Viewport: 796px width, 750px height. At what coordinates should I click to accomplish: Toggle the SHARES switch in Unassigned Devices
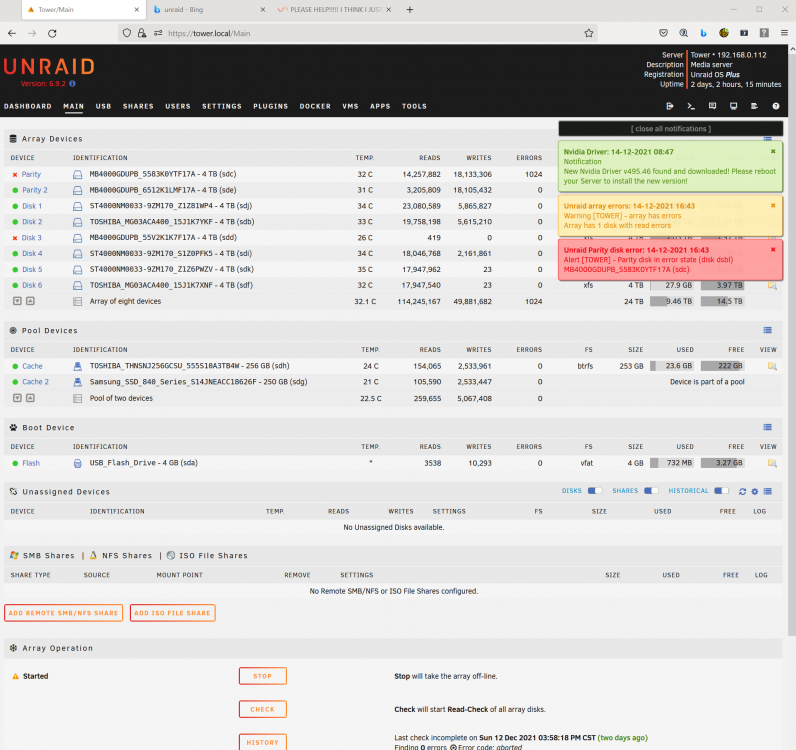[651, 491]
